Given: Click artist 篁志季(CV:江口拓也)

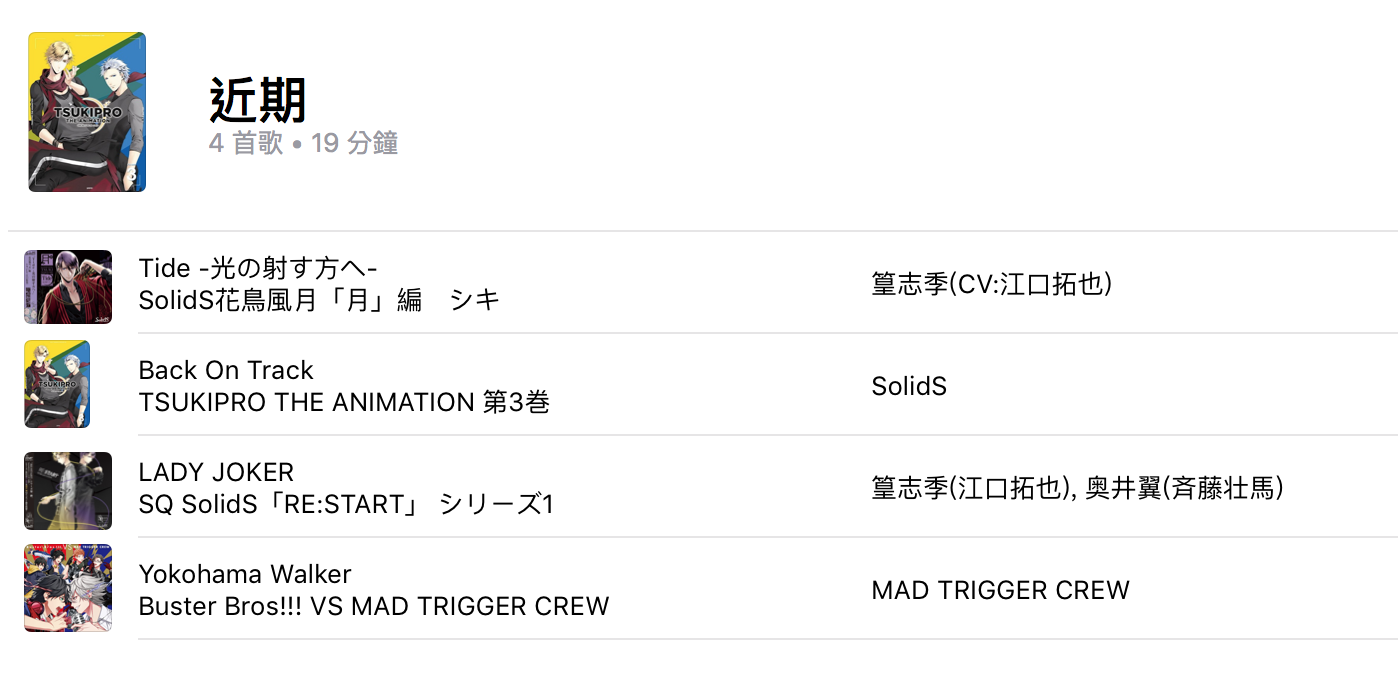Looking at the screenshot, I should pyautogui.click(x=992, y=285).
